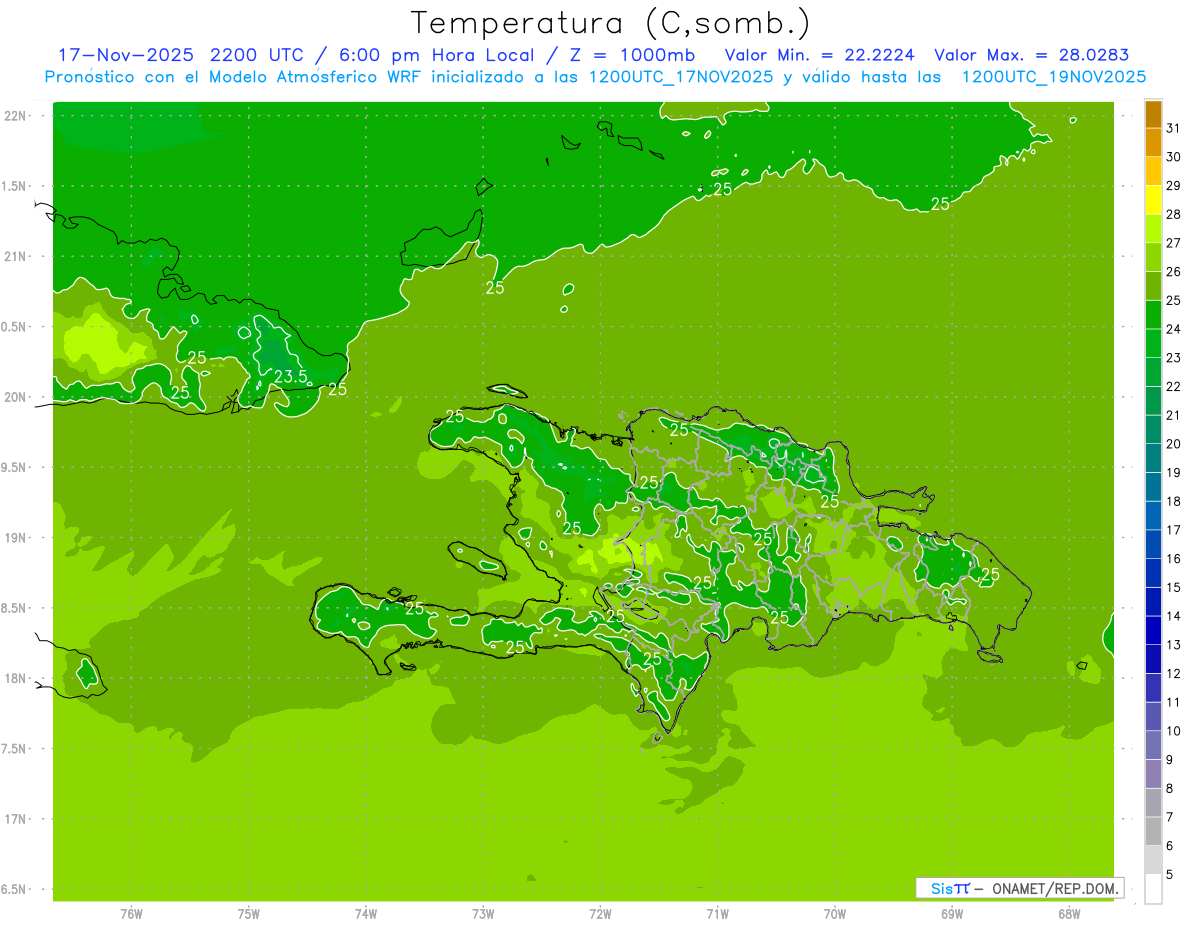Click the '17N' latitude axis label
This screenshot has width=1200, height=927.
pos(14,819)
